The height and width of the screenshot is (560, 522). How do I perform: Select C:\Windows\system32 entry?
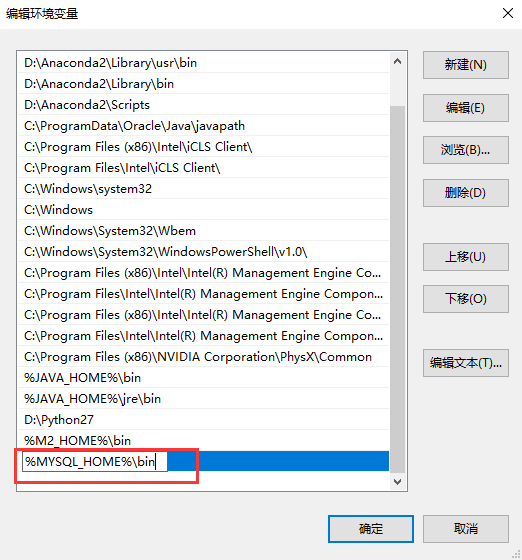[x=204, y=189]
